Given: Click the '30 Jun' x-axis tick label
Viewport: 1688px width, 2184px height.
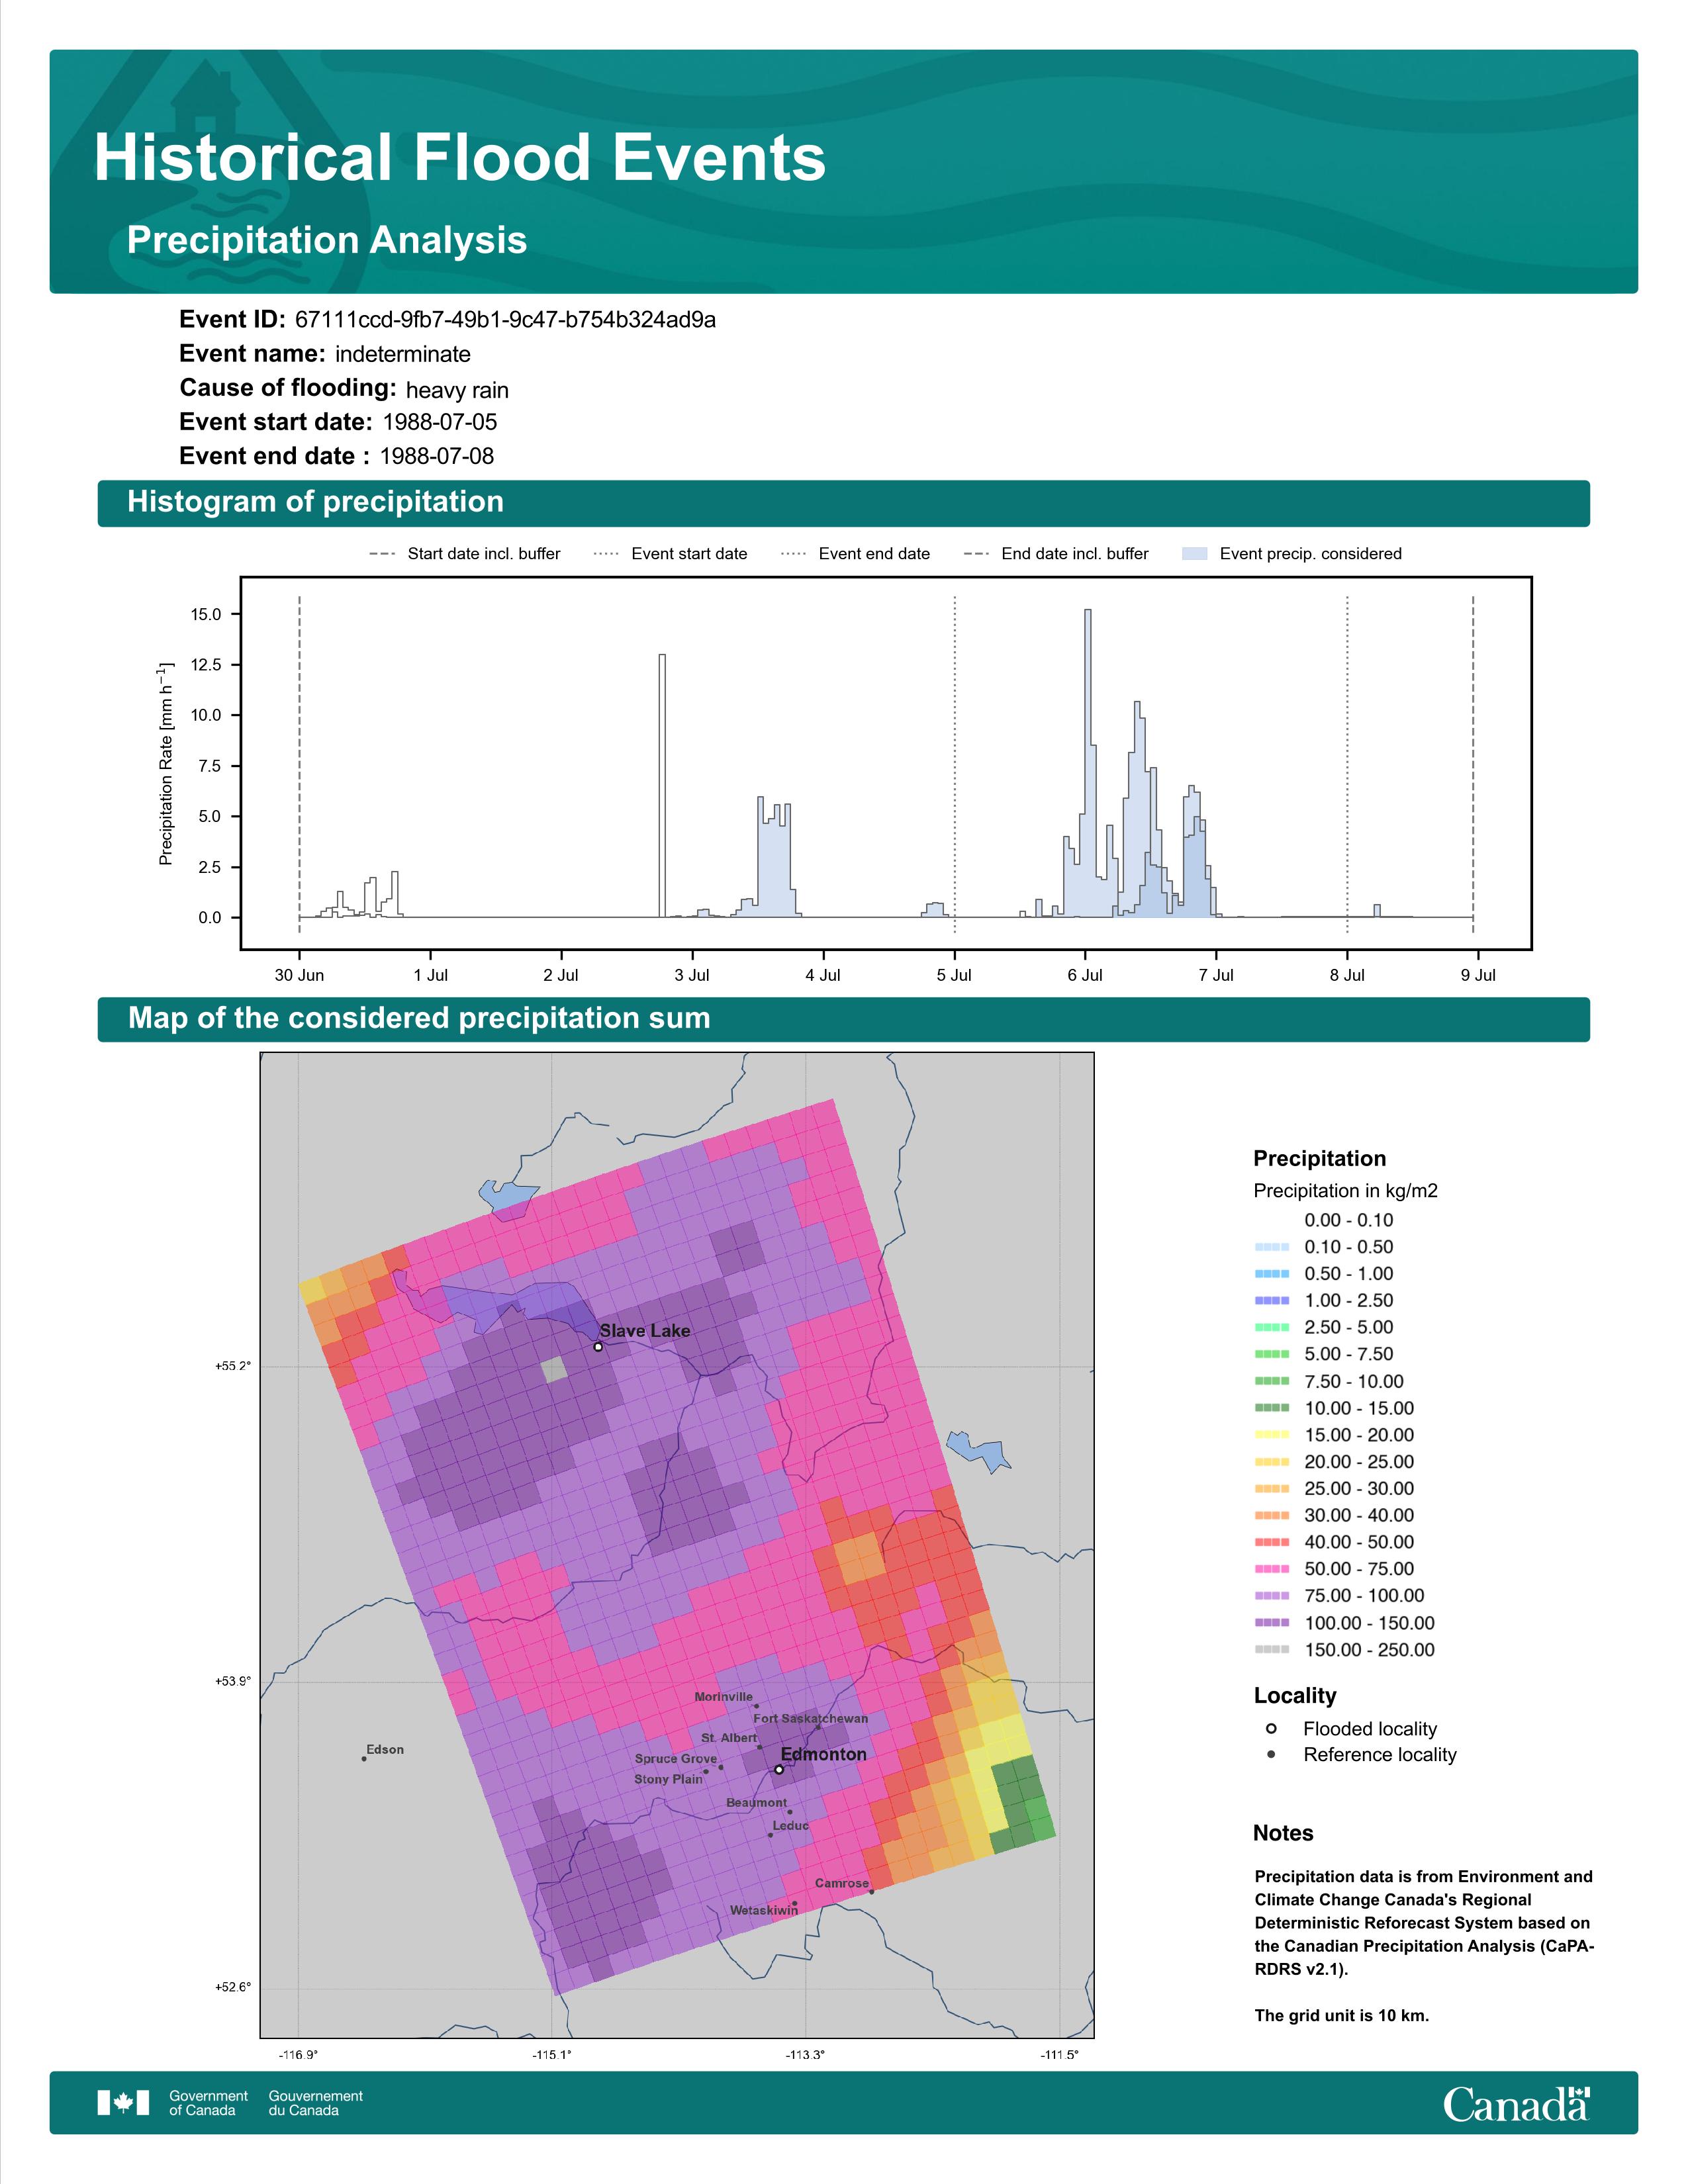Looking at the screenshot, I should pos(299,975).
